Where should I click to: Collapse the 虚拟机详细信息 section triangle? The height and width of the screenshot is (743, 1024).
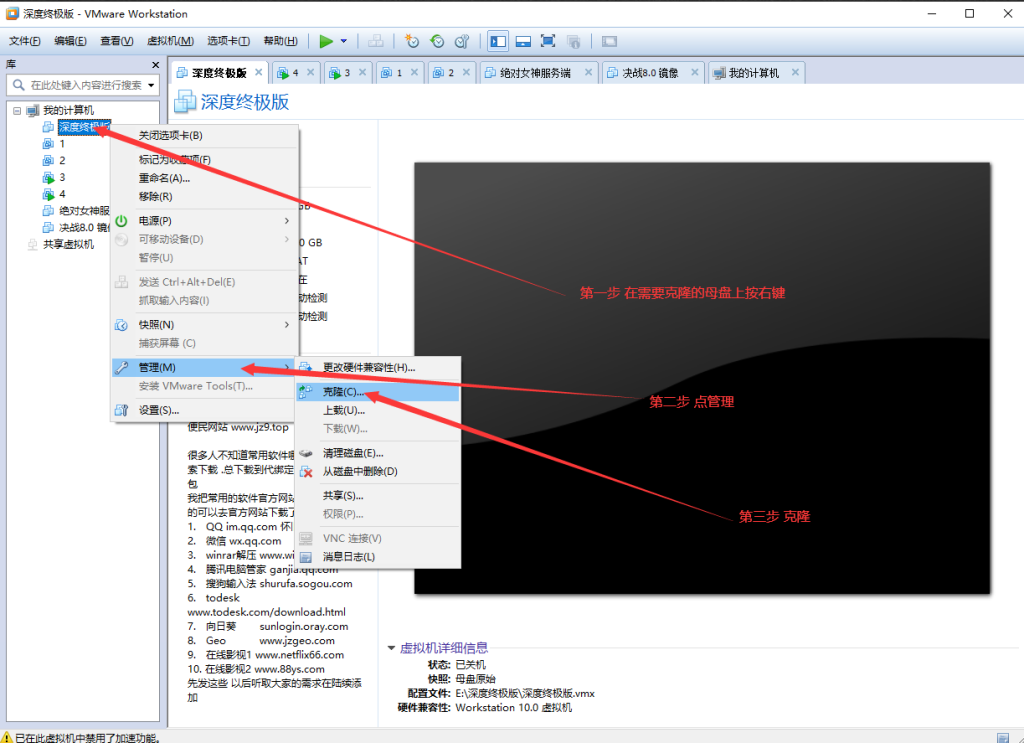pos(391,648)
